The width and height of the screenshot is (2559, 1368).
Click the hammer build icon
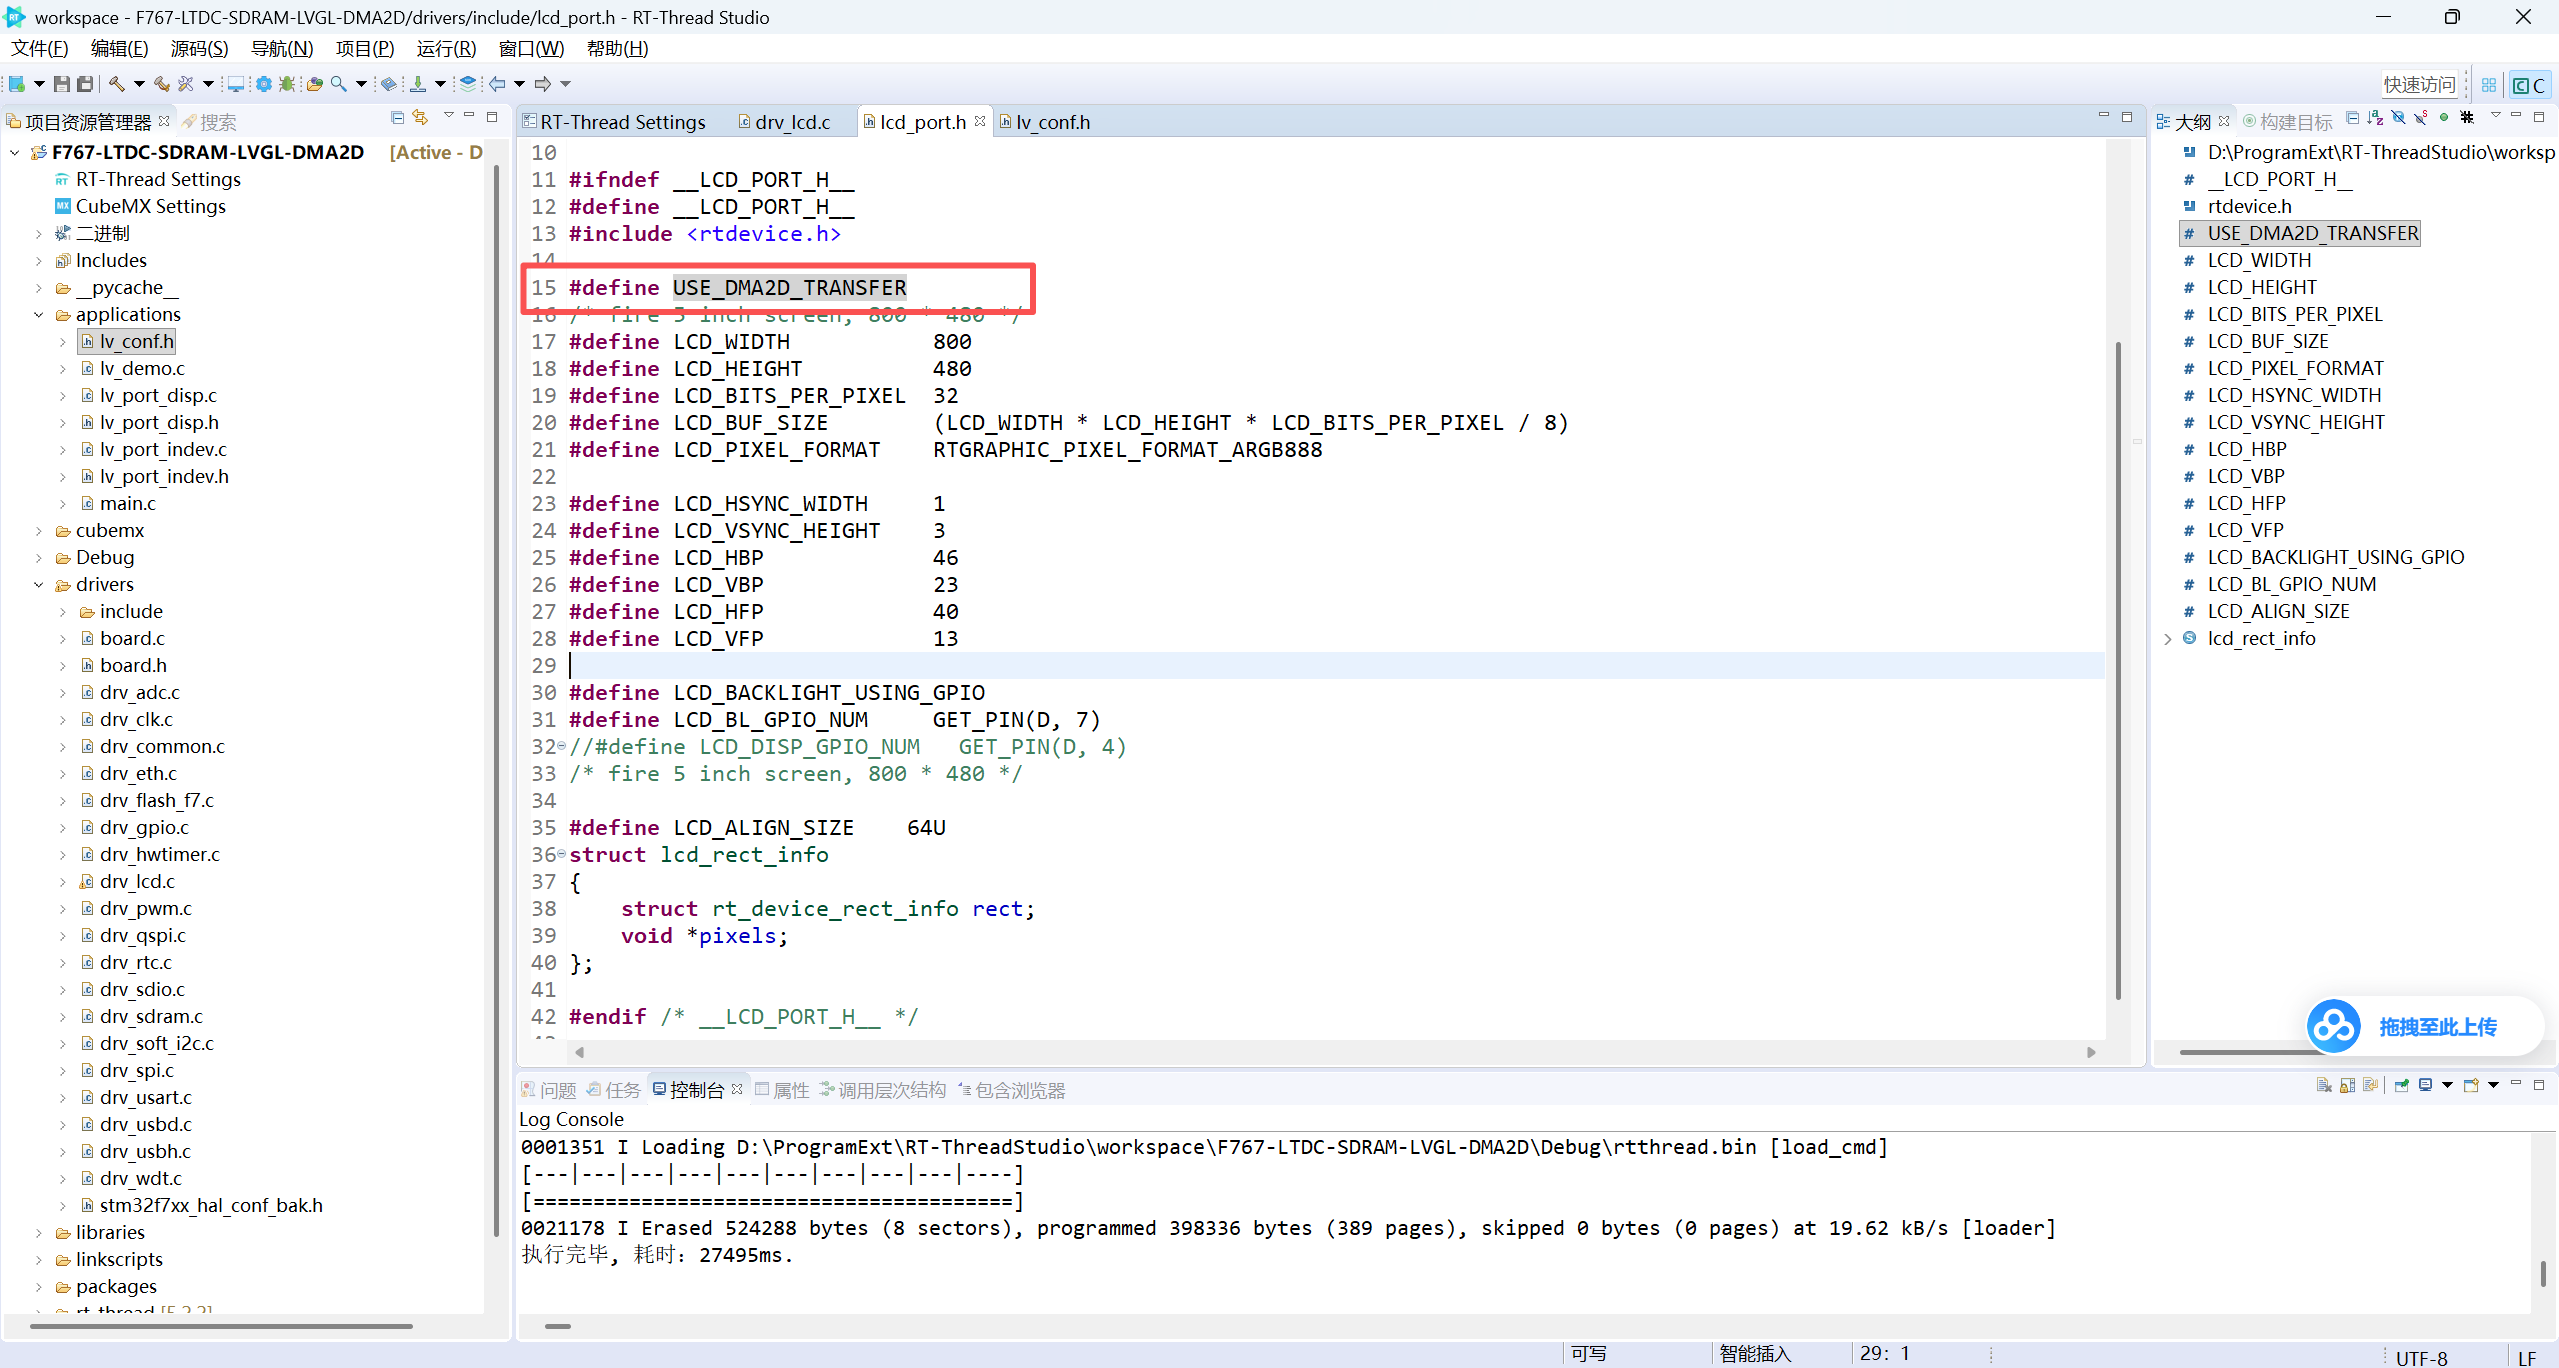(x=117, y=84)
